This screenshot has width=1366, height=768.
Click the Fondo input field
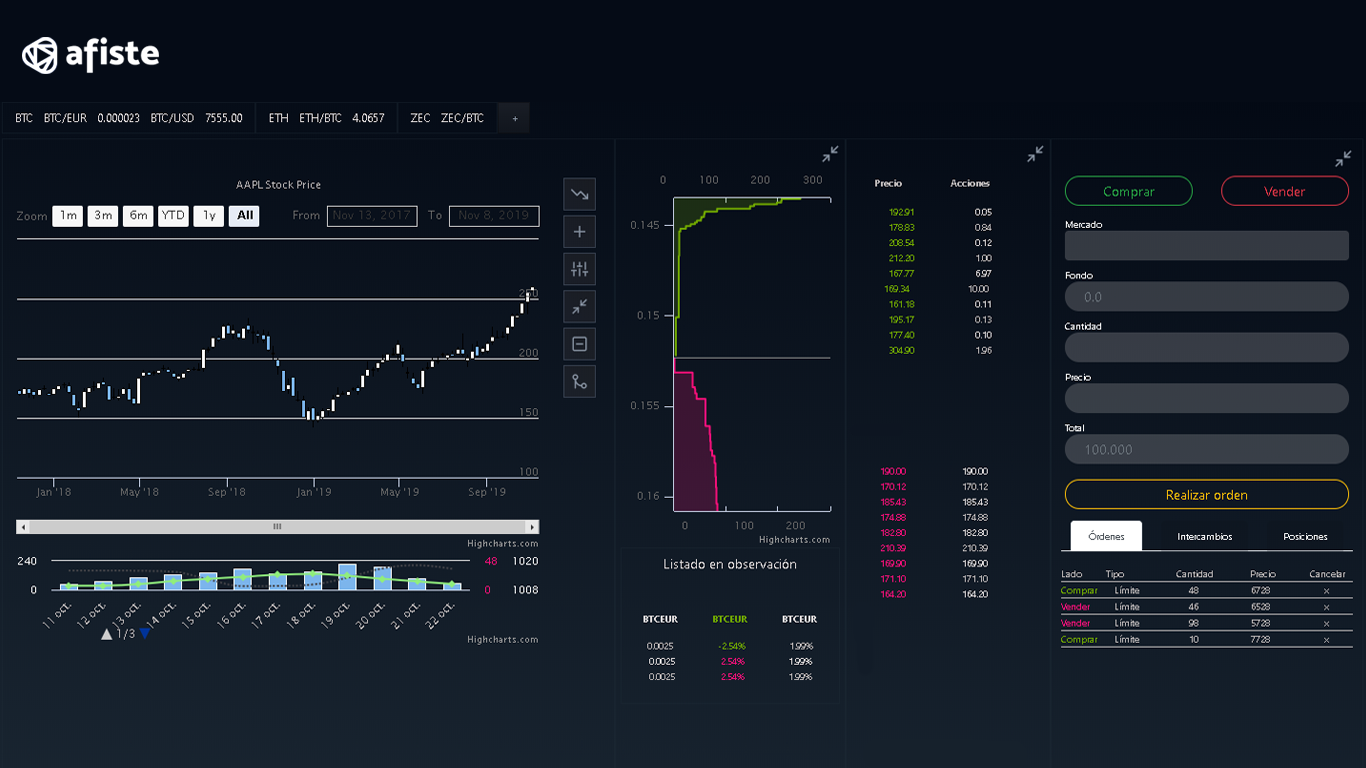[x=1207, y=297]
